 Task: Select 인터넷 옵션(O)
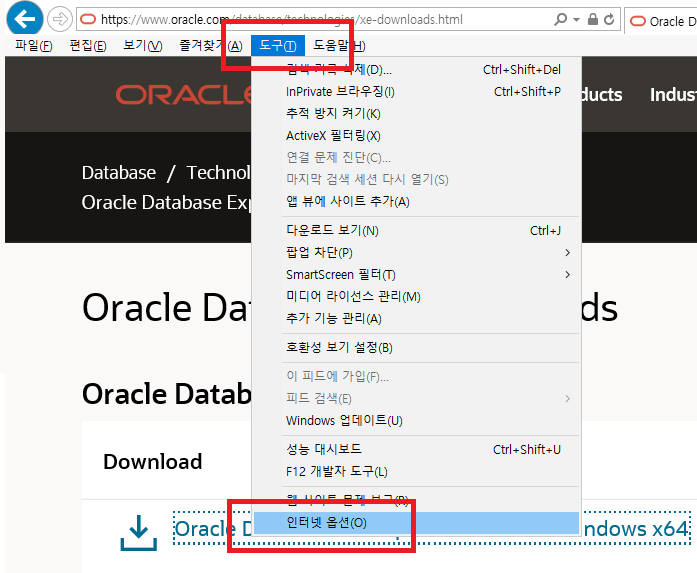coord(417,523)
